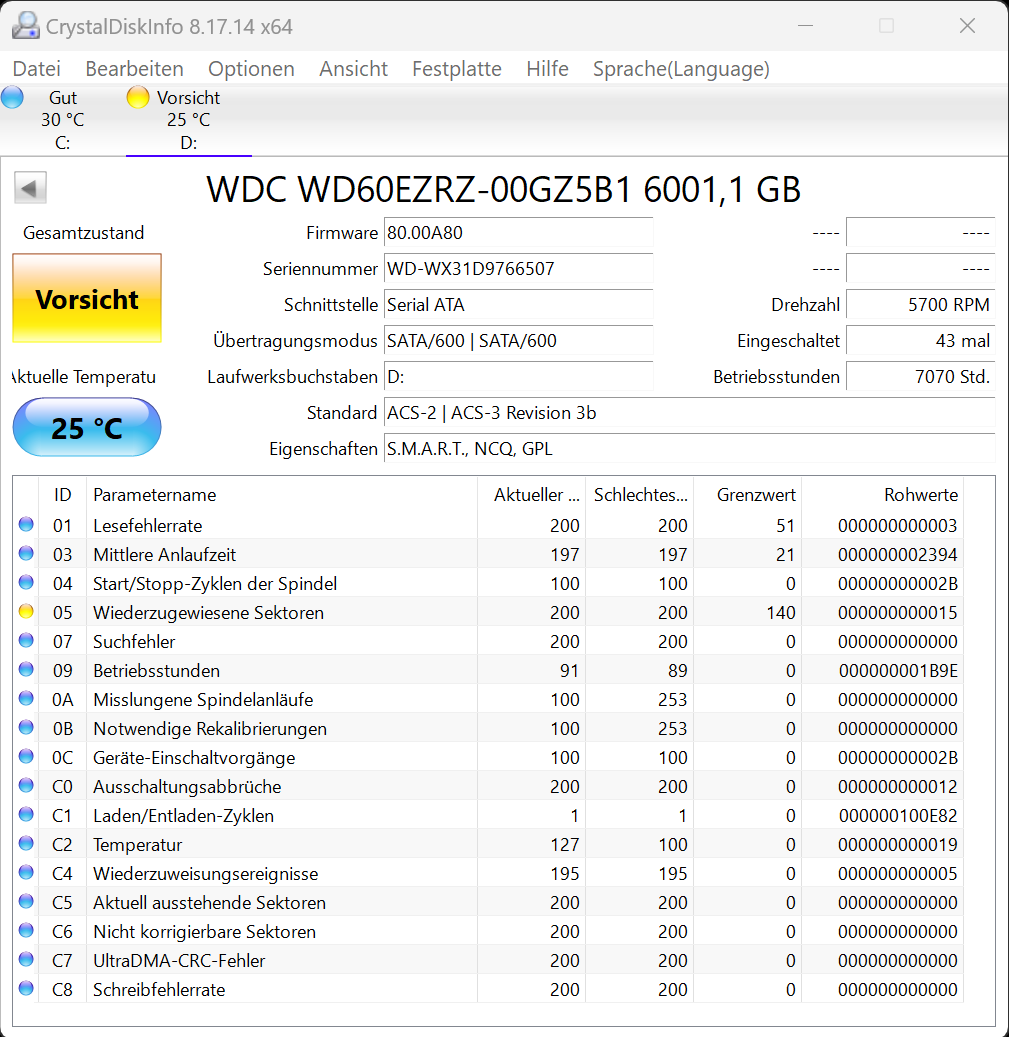
Task: Click the previous disk arrow button
Action: (x=30, y=188)
